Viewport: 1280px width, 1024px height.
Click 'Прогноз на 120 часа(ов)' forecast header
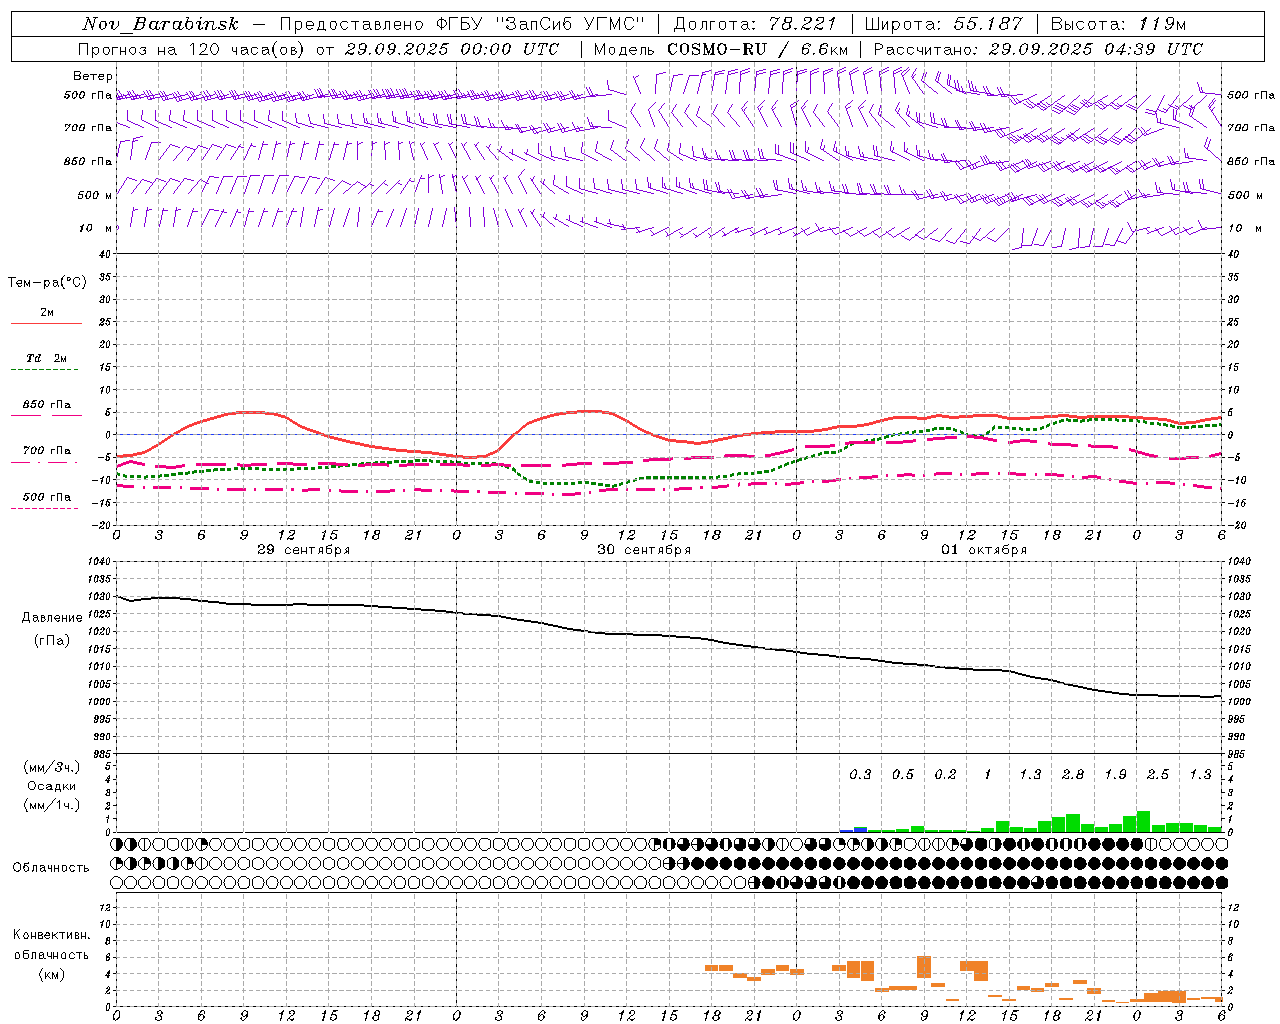point(192,49)
